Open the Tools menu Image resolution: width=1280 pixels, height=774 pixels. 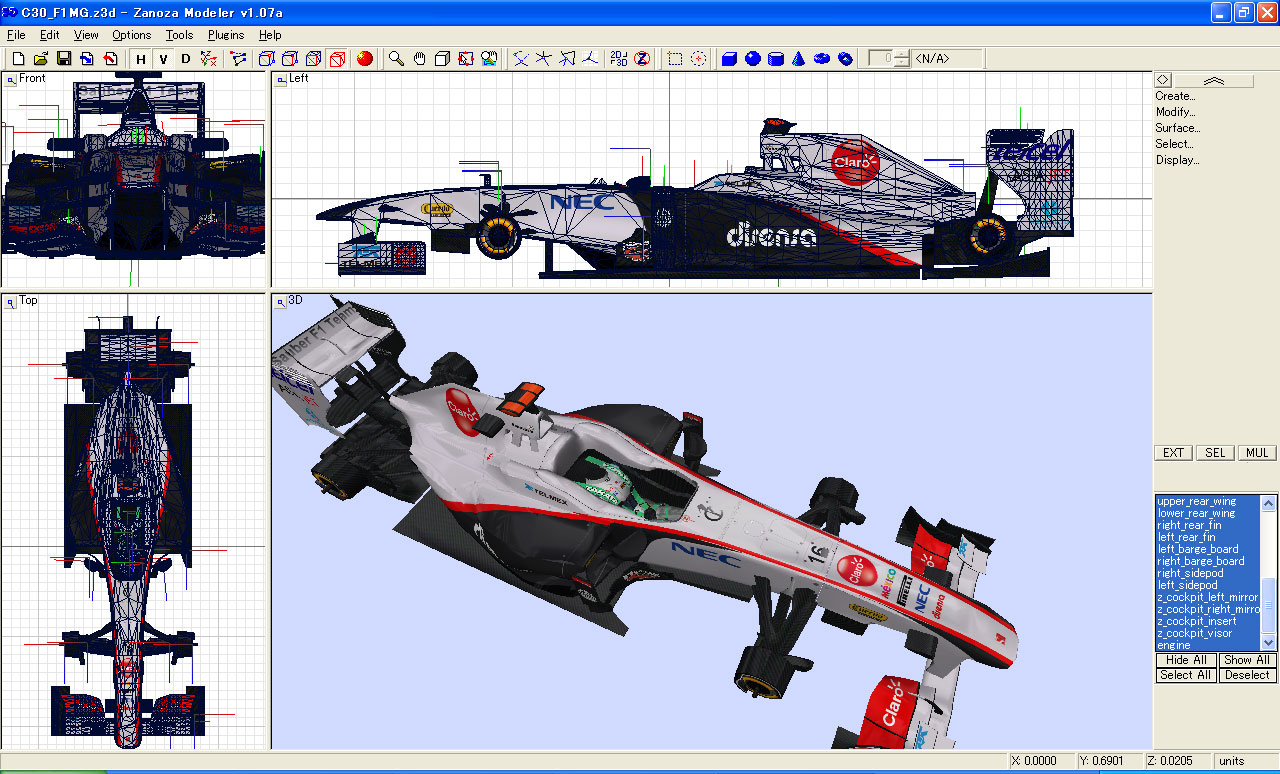point(180,35)
